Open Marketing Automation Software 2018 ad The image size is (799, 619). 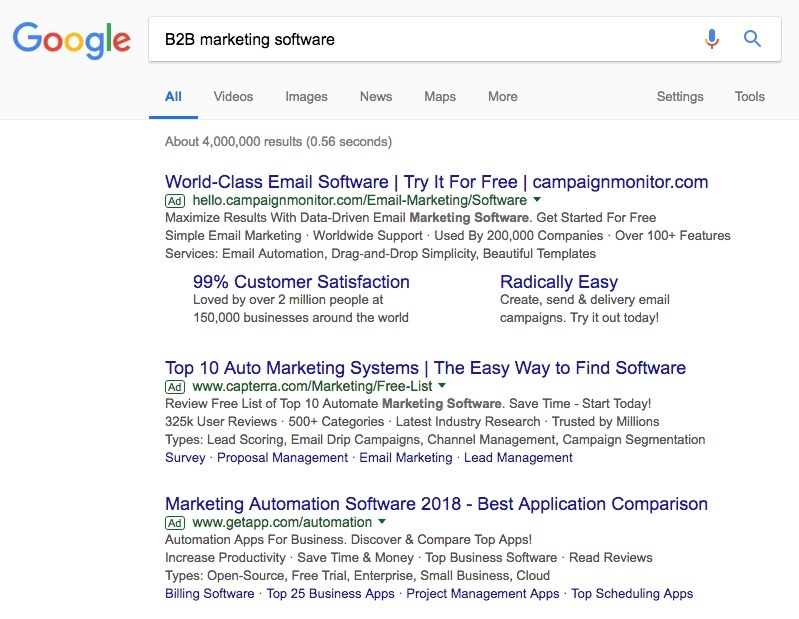(437, 504)
